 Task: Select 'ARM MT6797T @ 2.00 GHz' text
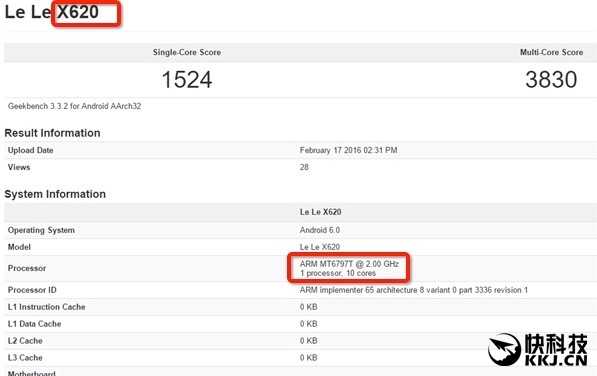click(x=349, y=264)
